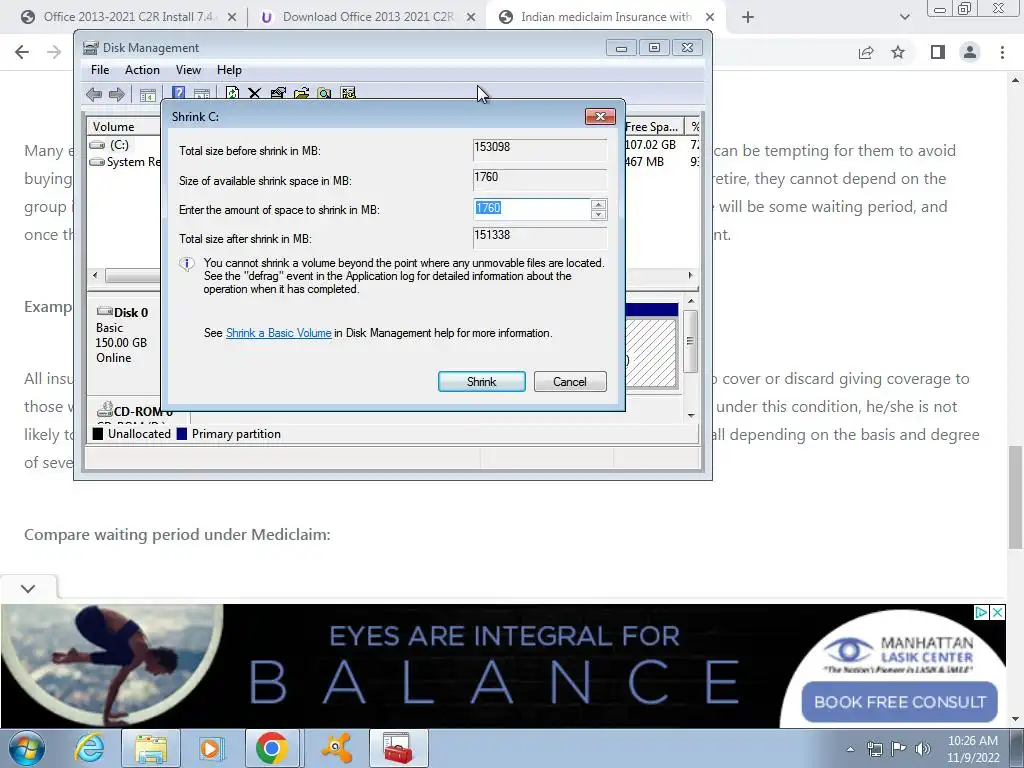The height and width of the screenshot is (768, 1024).
Task: Click the Shrink button
Action: (x=482, y=382)
